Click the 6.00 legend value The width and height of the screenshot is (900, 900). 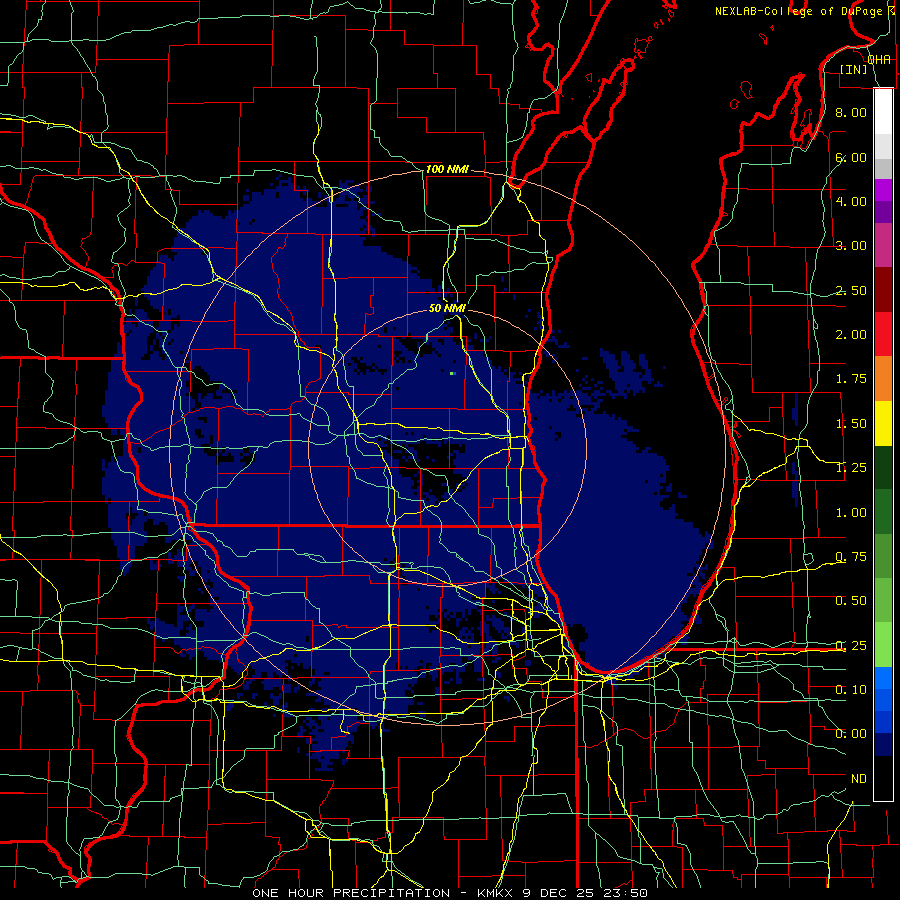851,157
